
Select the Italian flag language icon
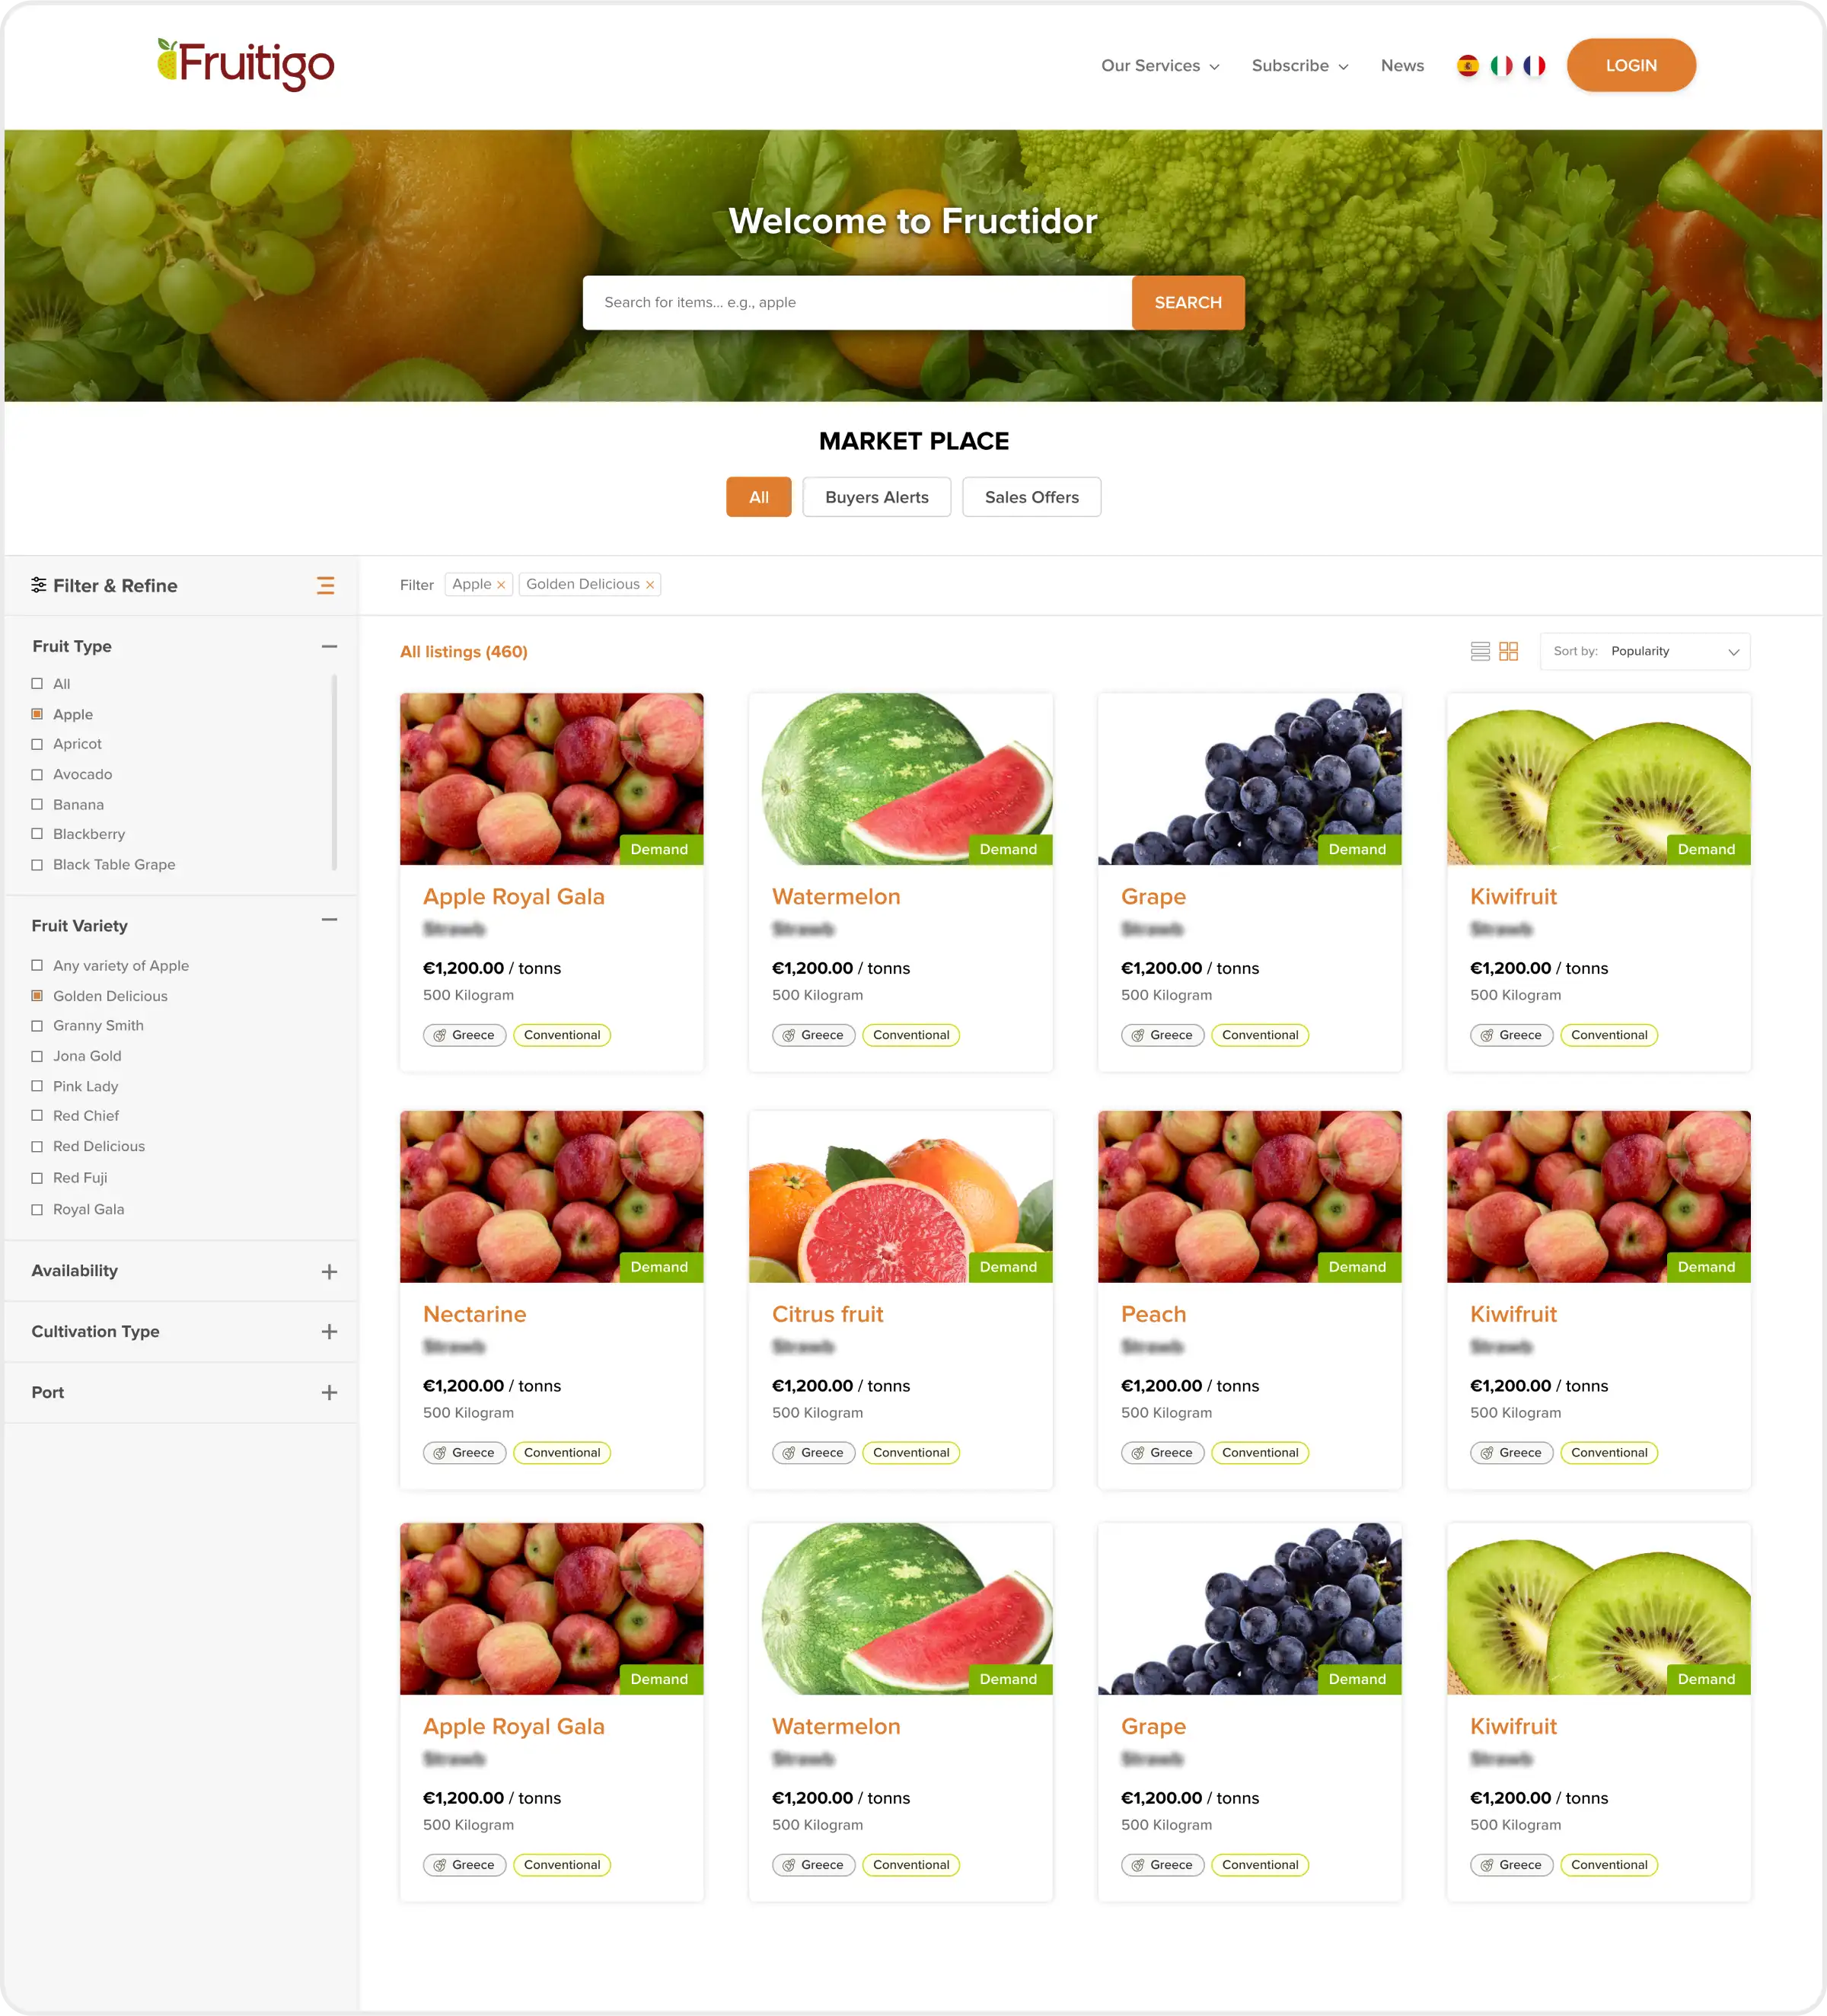coord(1501,66)
